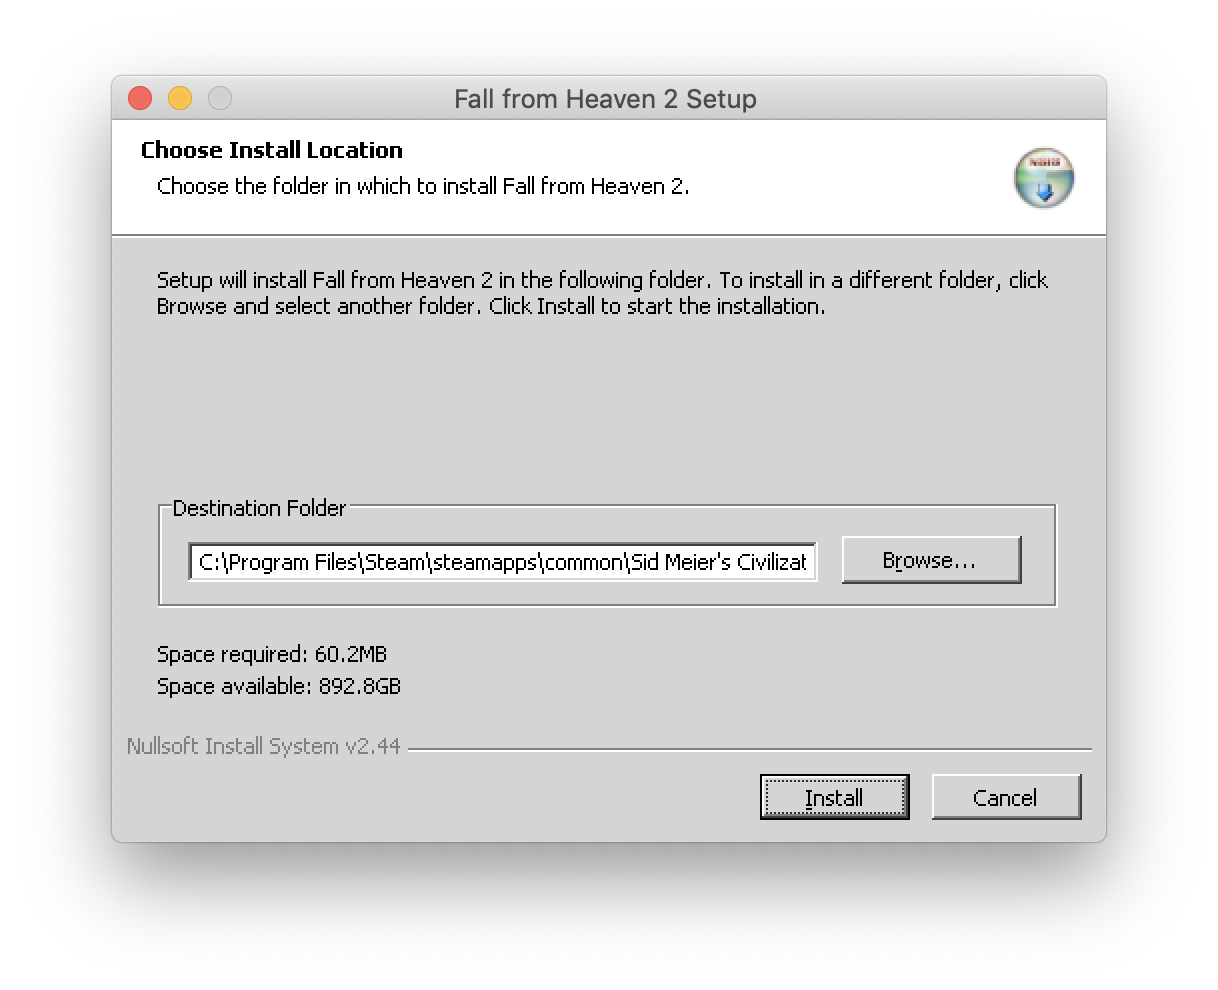Focus the Destination Folder path field
Image resolution: width=1218 pixels, height=990 pixels.
point(502,562)
